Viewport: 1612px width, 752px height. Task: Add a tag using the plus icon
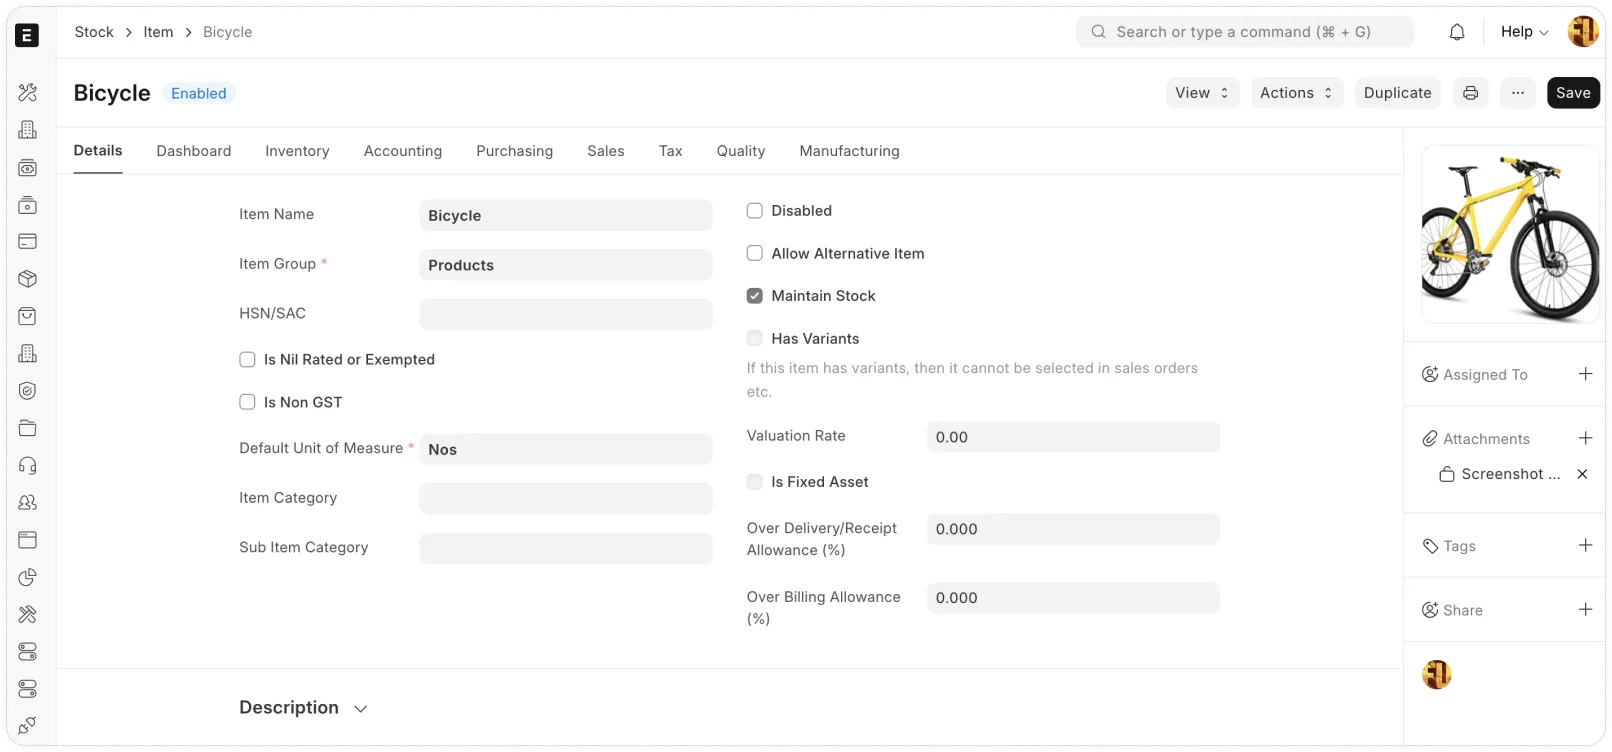coord(1585,545)
